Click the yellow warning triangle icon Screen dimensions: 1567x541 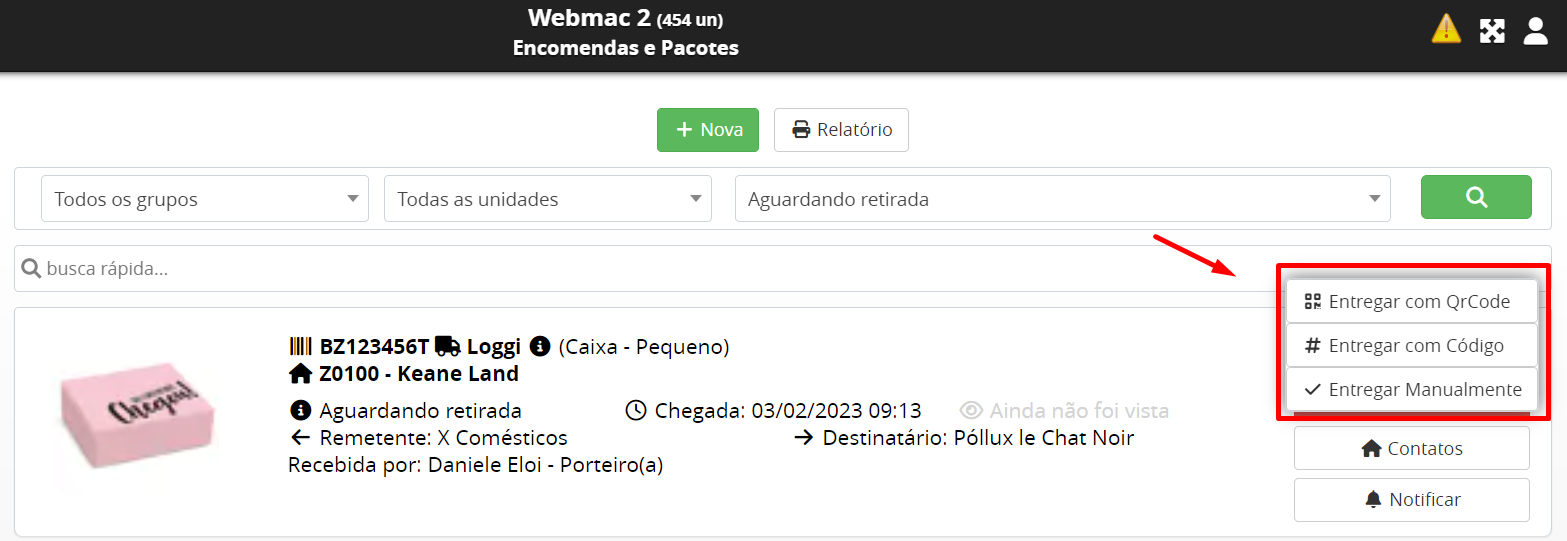[1446, 29]
